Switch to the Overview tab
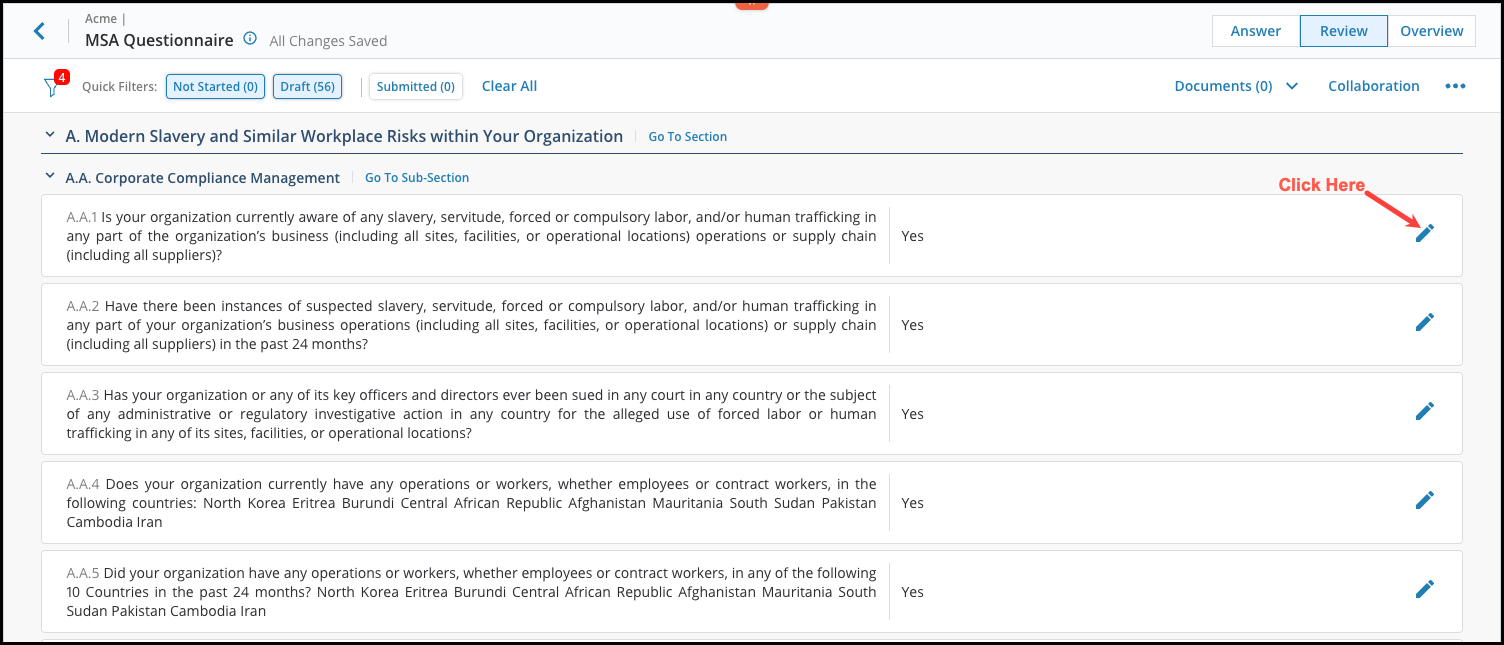The height and width of the screenshot is (645, 1504). click(1432, 31)
